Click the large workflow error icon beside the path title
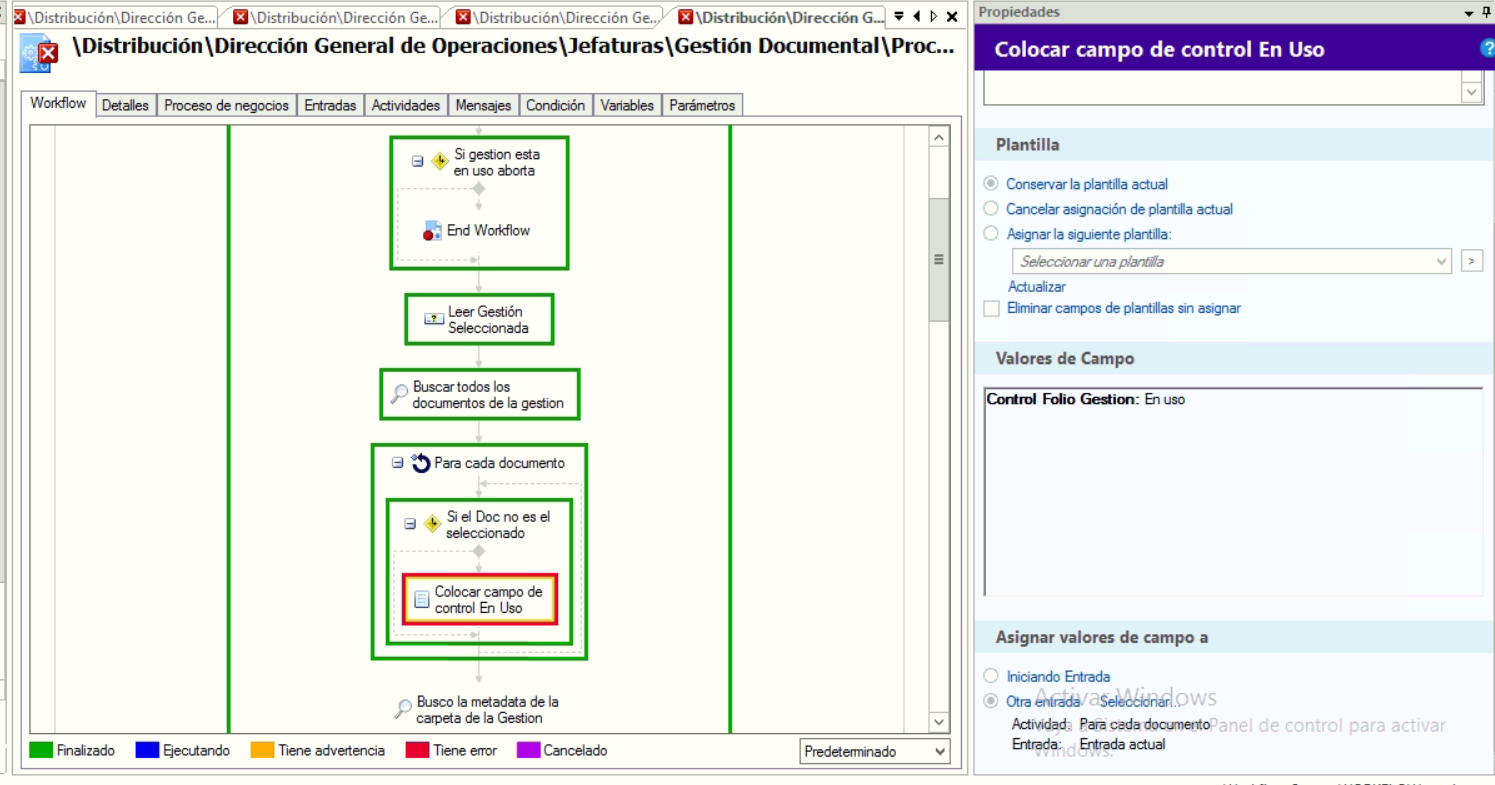This screenshot has width=1495, height=785. [40, 52]
